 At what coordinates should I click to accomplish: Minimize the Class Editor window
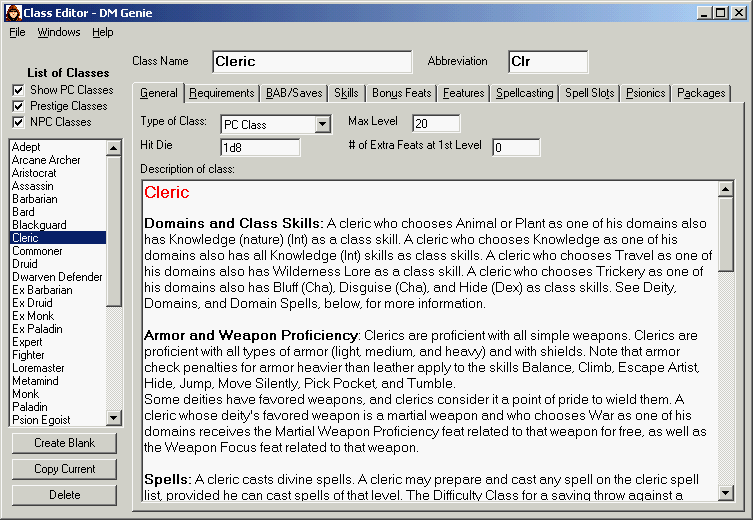click(704, 13)
